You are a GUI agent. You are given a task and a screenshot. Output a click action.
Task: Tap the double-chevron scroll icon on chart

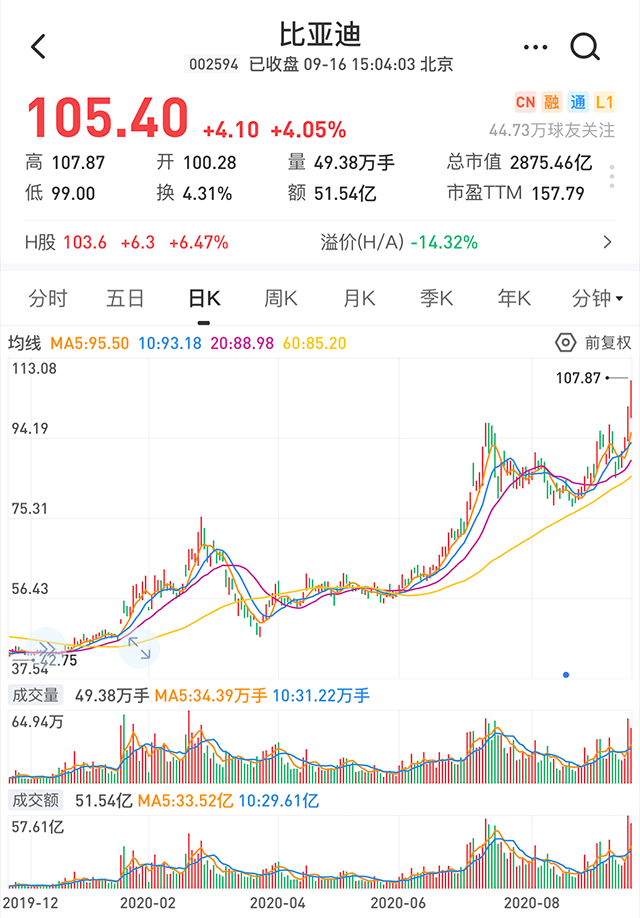click(47, 648)
